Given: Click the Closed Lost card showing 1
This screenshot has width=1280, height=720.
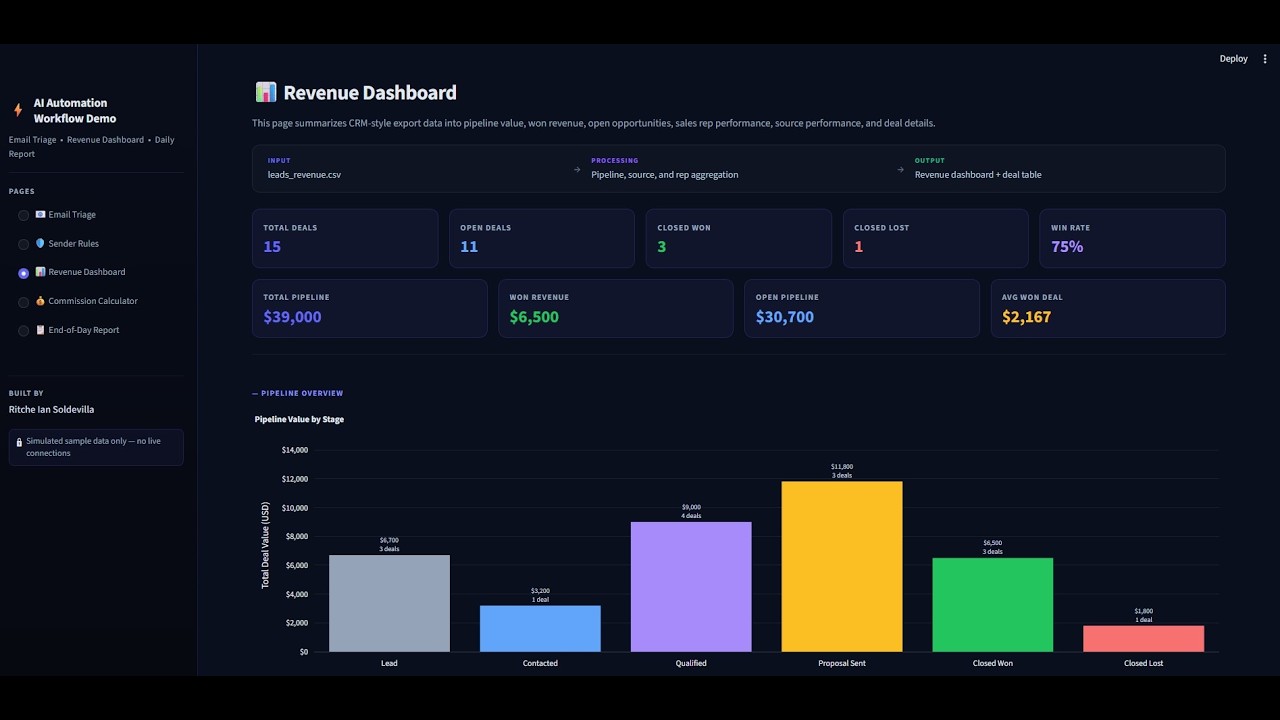Looking at the screenshot, I should click(936, 238).
